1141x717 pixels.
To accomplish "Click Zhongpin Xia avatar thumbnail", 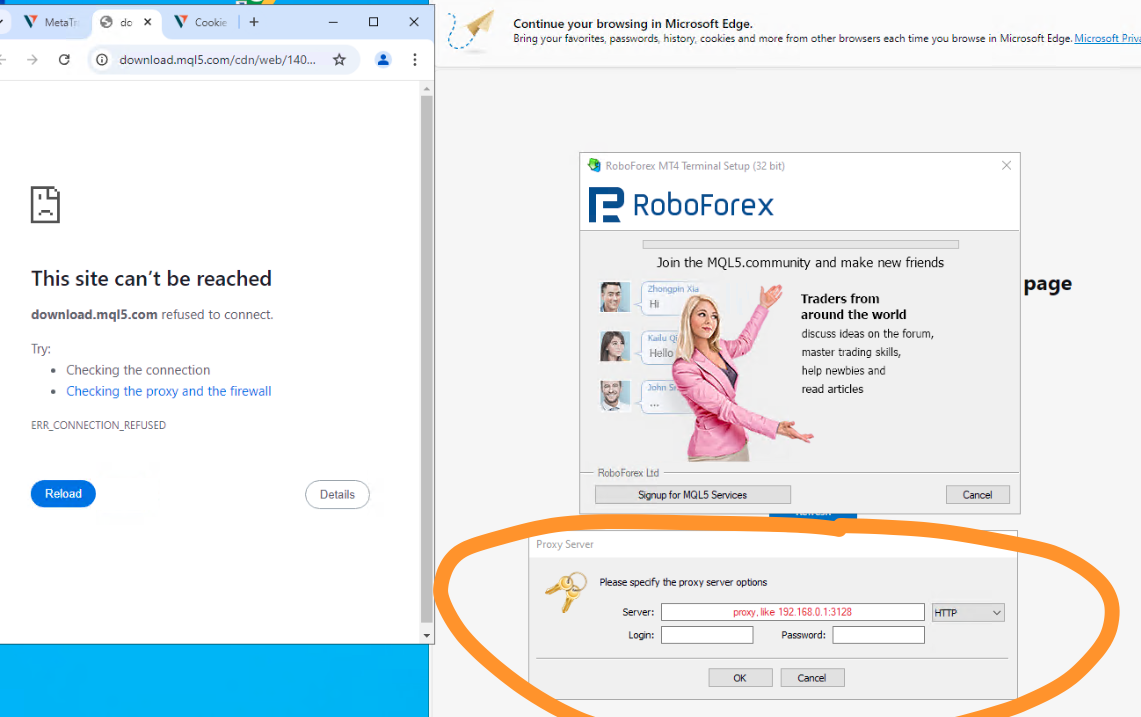I will (x=615, y=297).
